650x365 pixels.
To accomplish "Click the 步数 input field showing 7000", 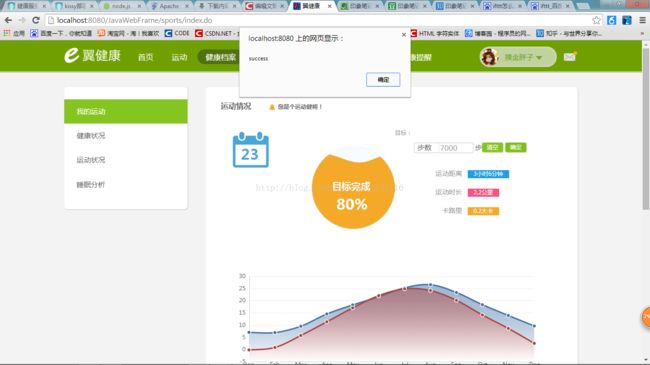I will point(443,148).
